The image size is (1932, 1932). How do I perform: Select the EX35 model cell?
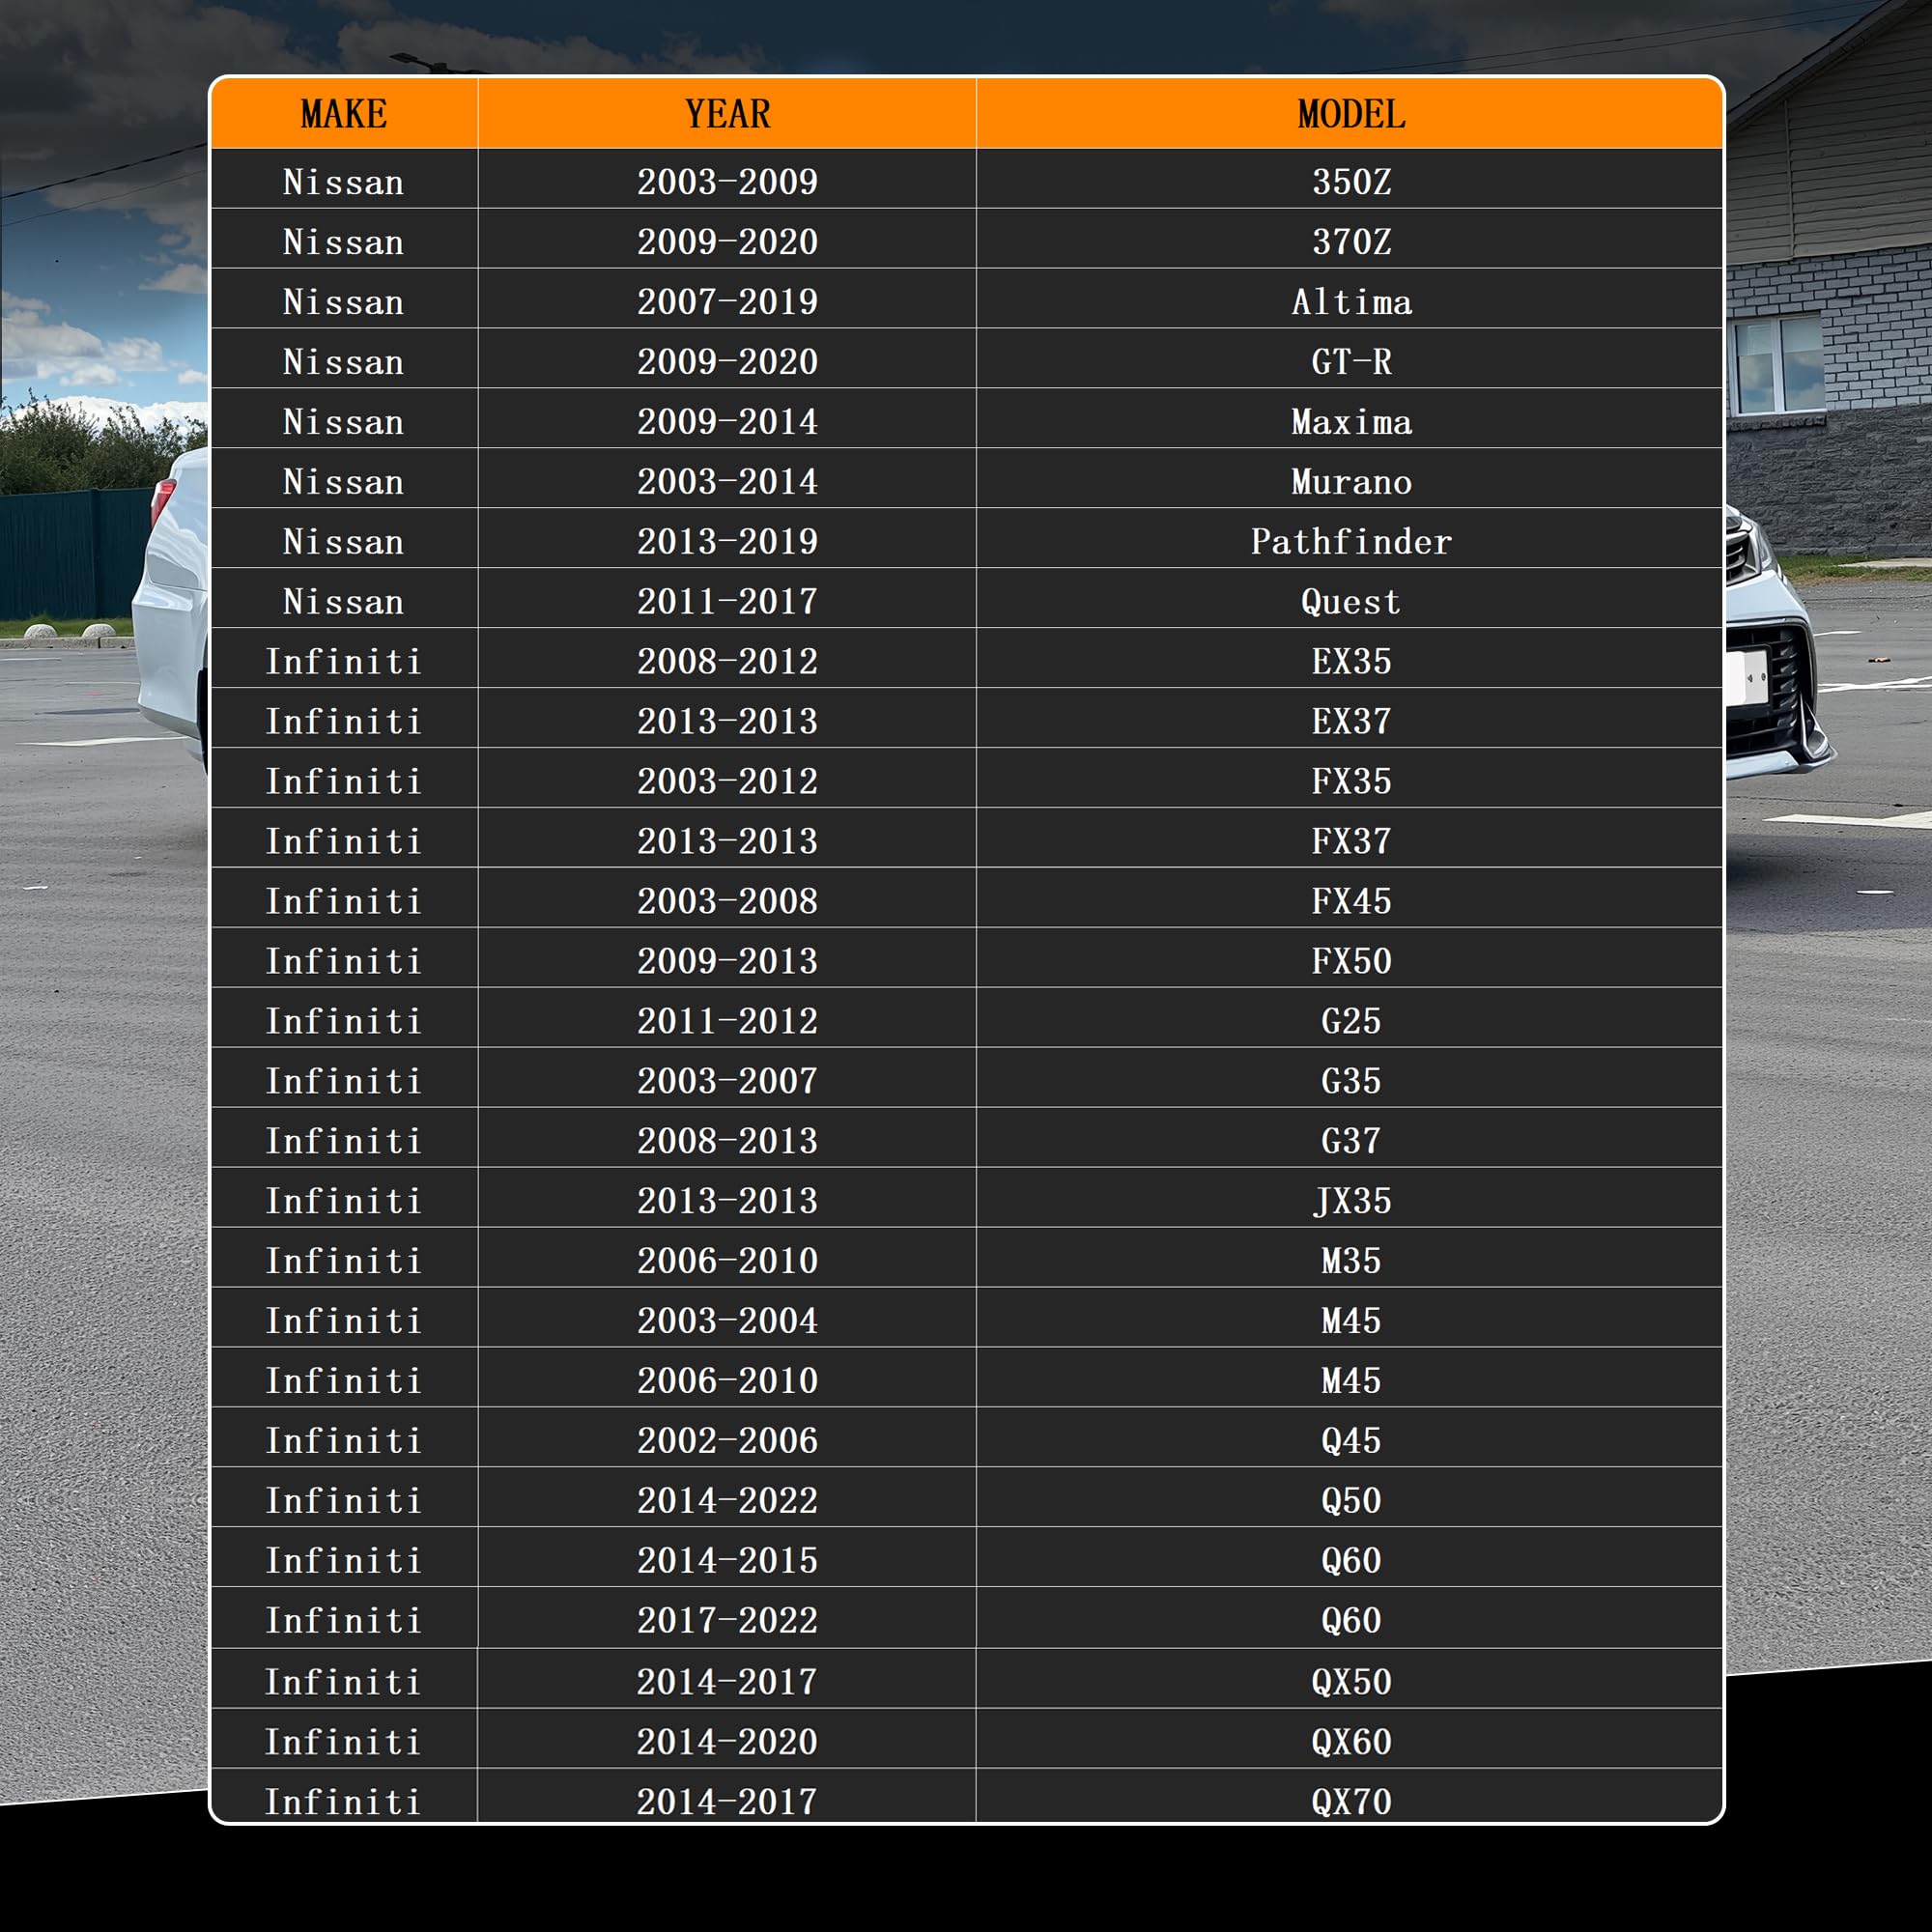pos(1350,660)
